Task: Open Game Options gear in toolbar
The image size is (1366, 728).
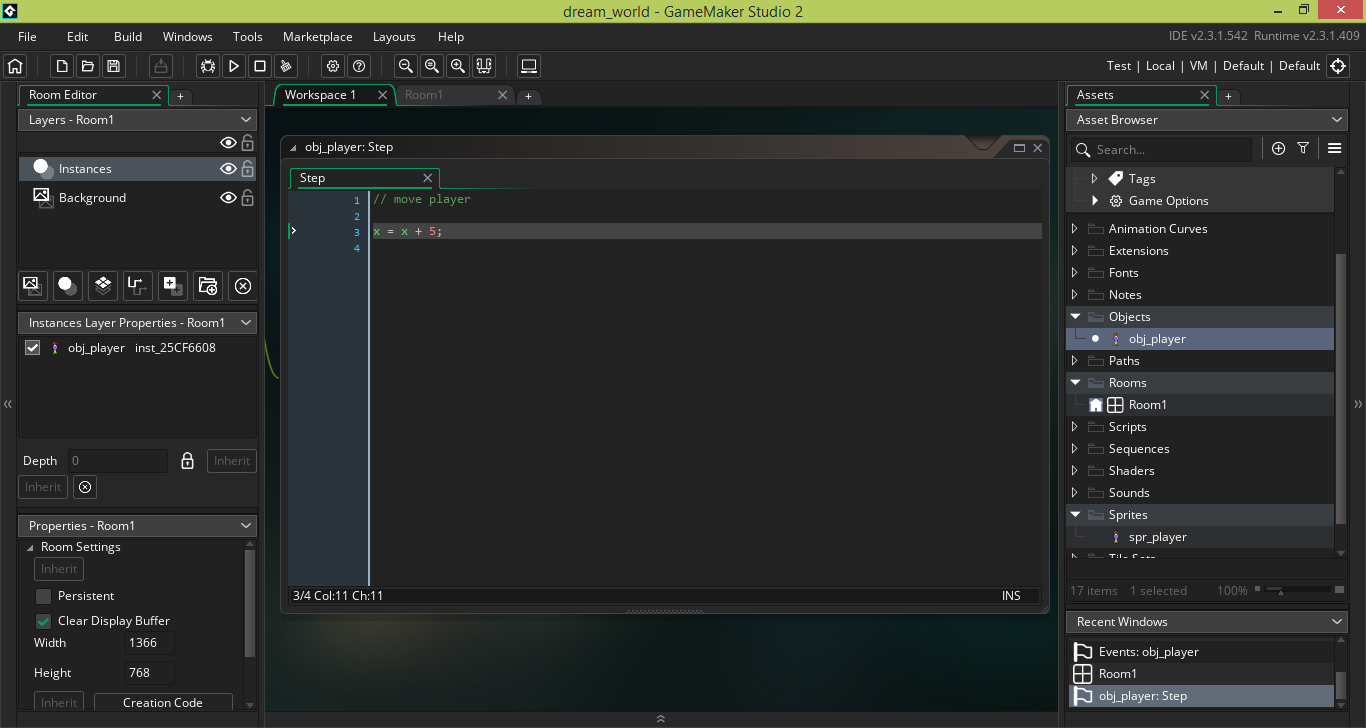Action: (333, 66)
